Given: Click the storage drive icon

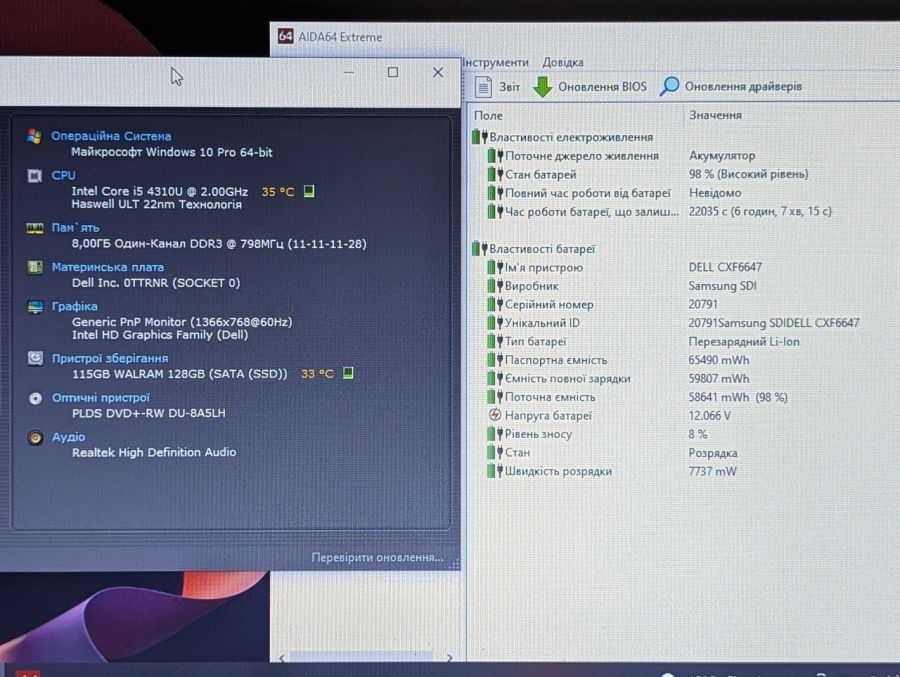Looking at the screenshot, I should (35, 358).
